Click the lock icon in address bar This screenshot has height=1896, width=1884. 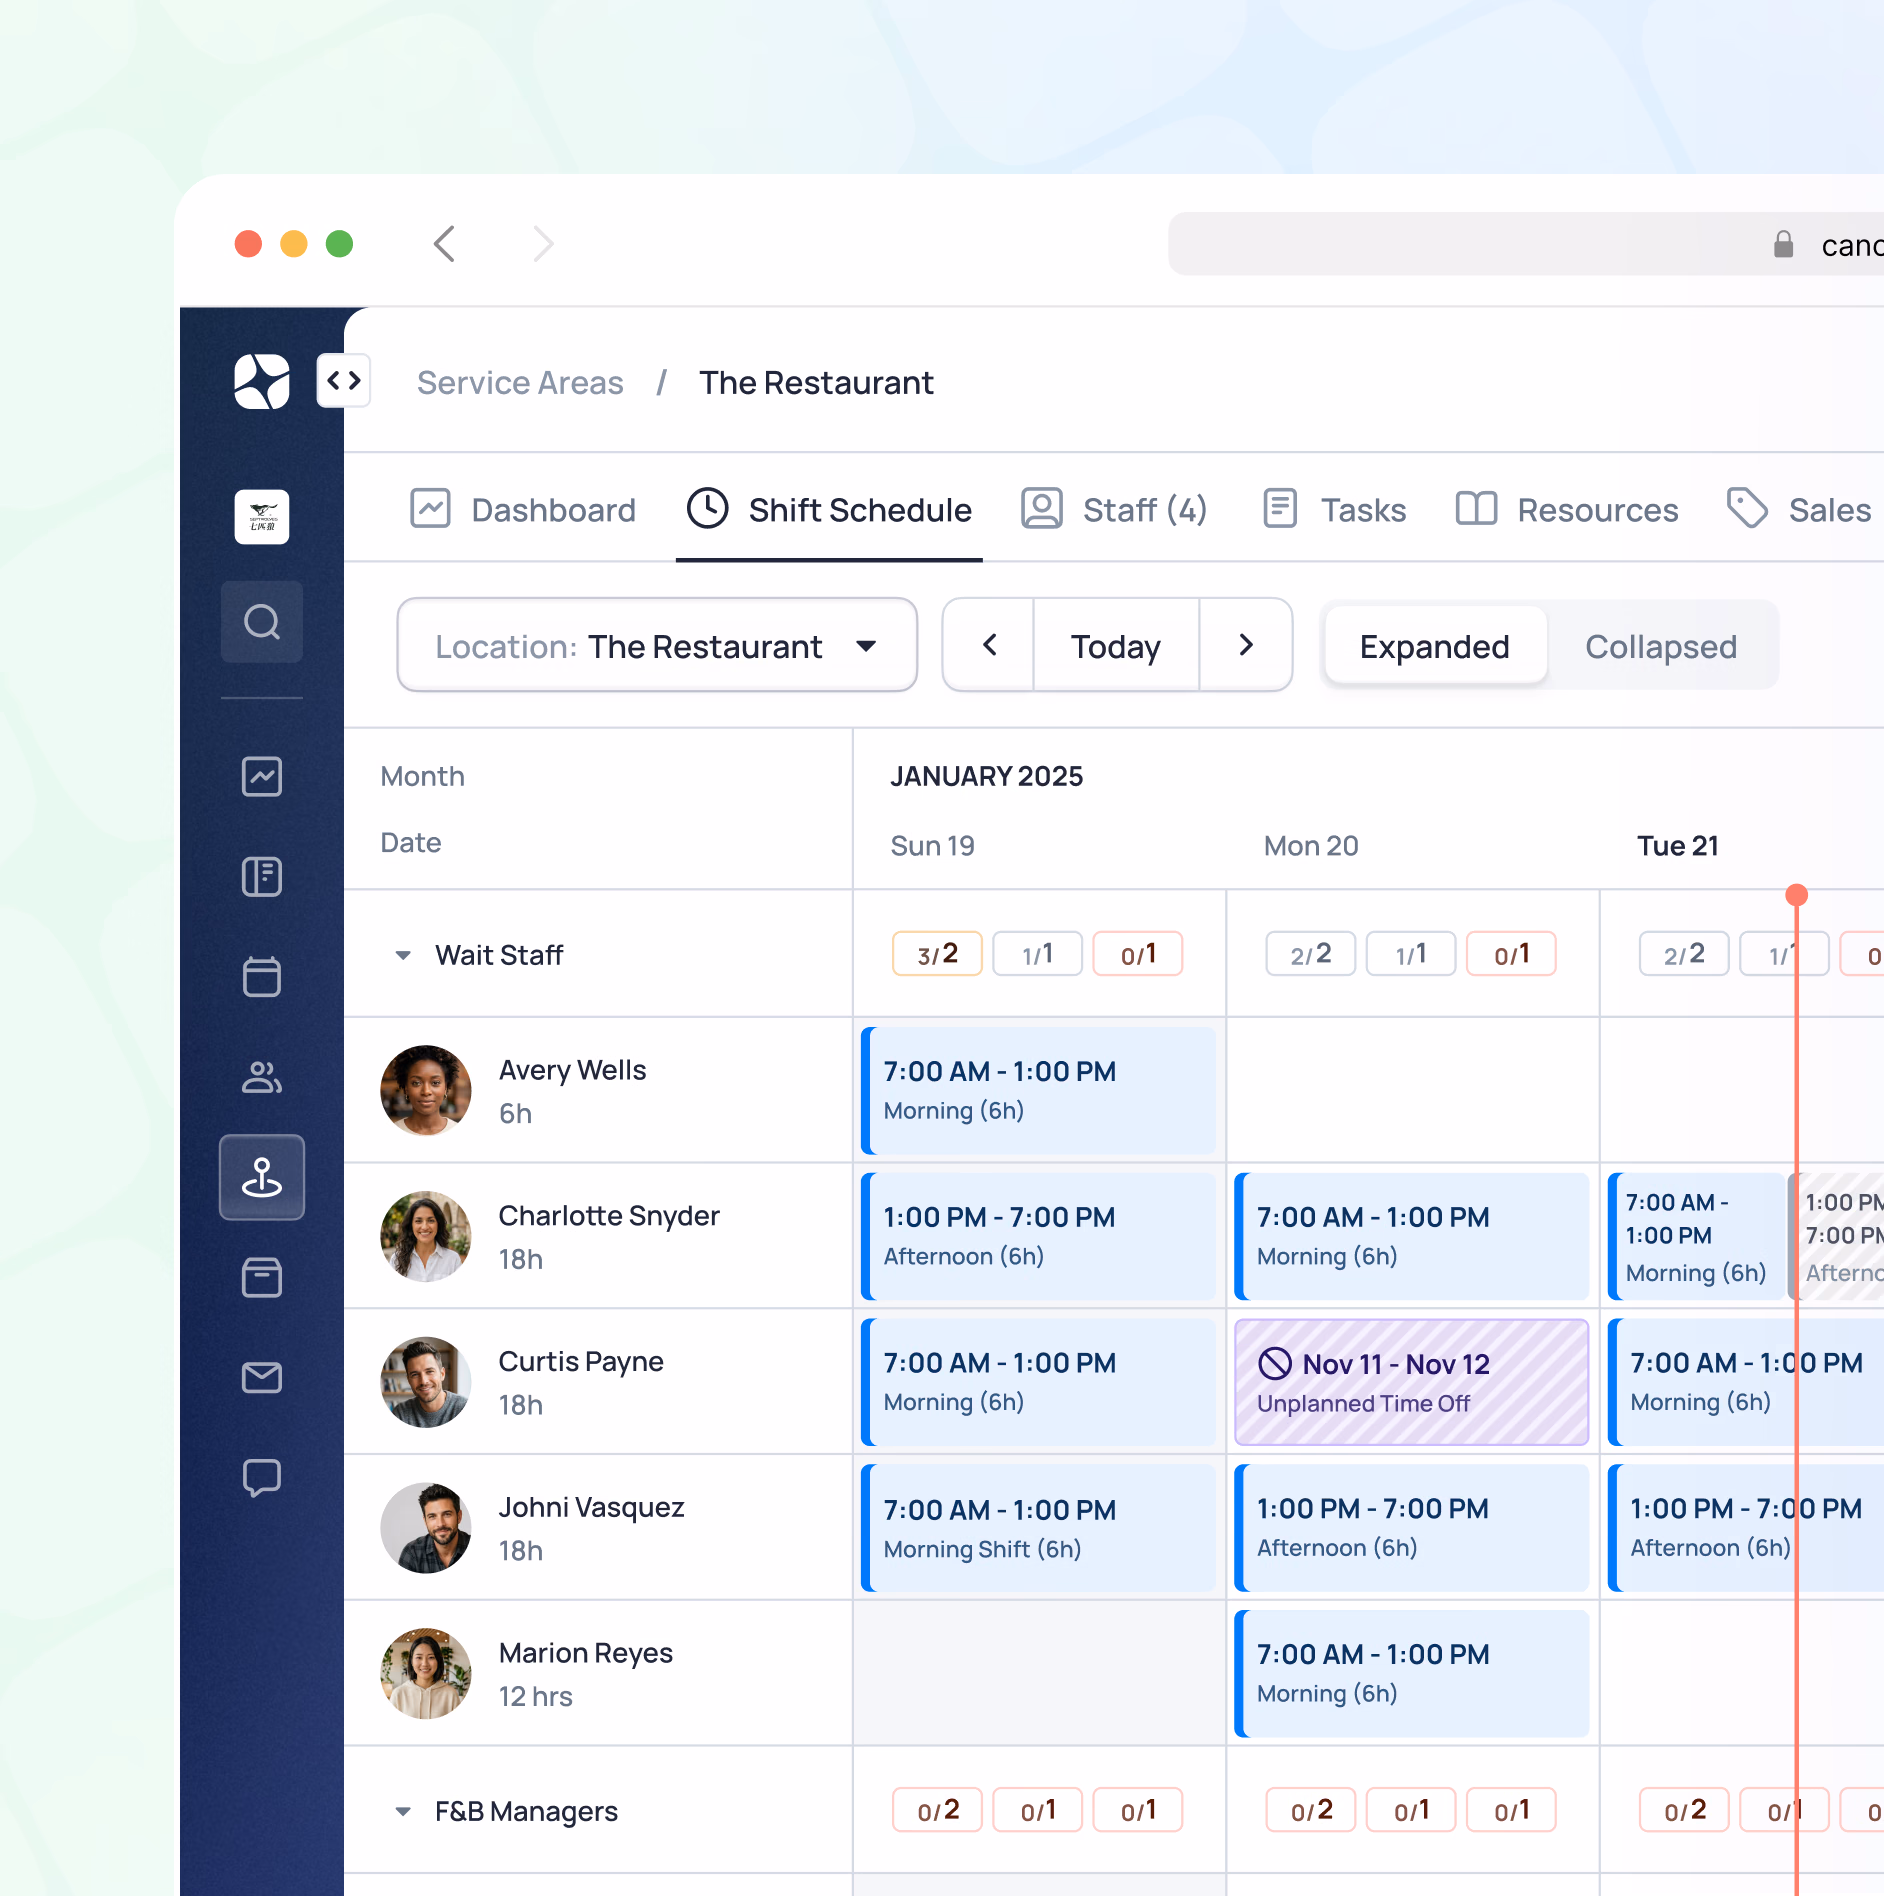(1783, 244)
